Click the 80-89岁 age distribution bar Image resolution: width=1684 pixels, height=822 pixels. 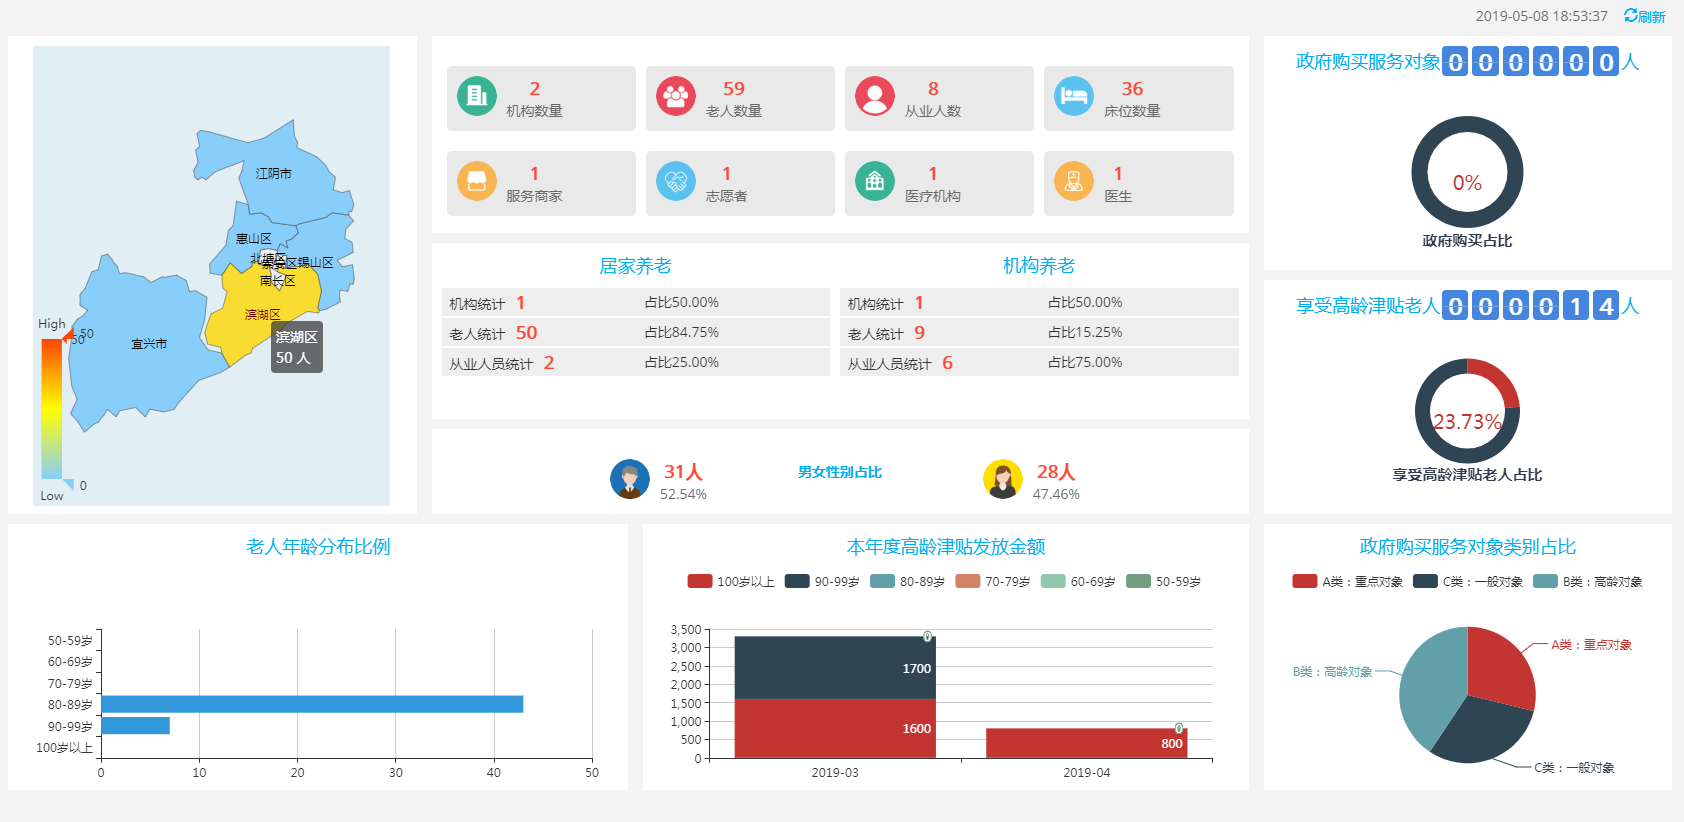point(312,704)
